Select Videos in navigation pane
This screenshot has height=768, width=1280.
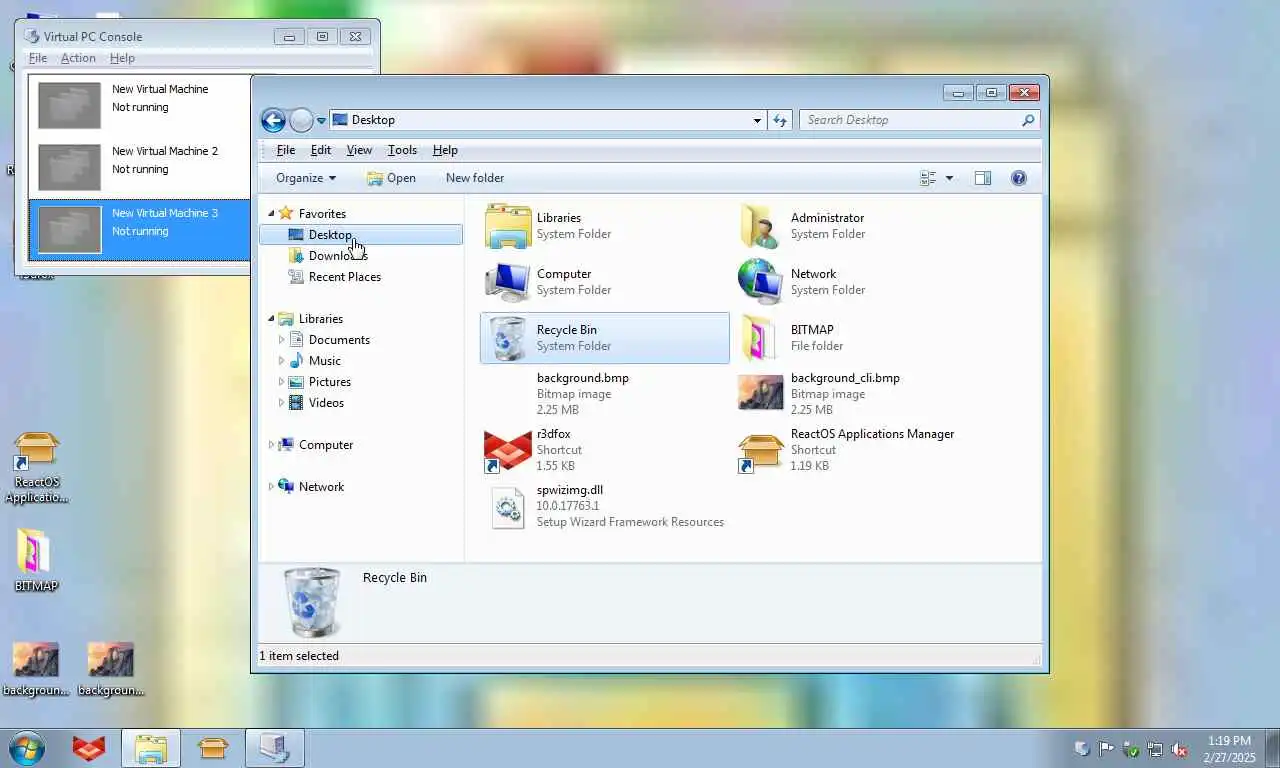(326, 403)
